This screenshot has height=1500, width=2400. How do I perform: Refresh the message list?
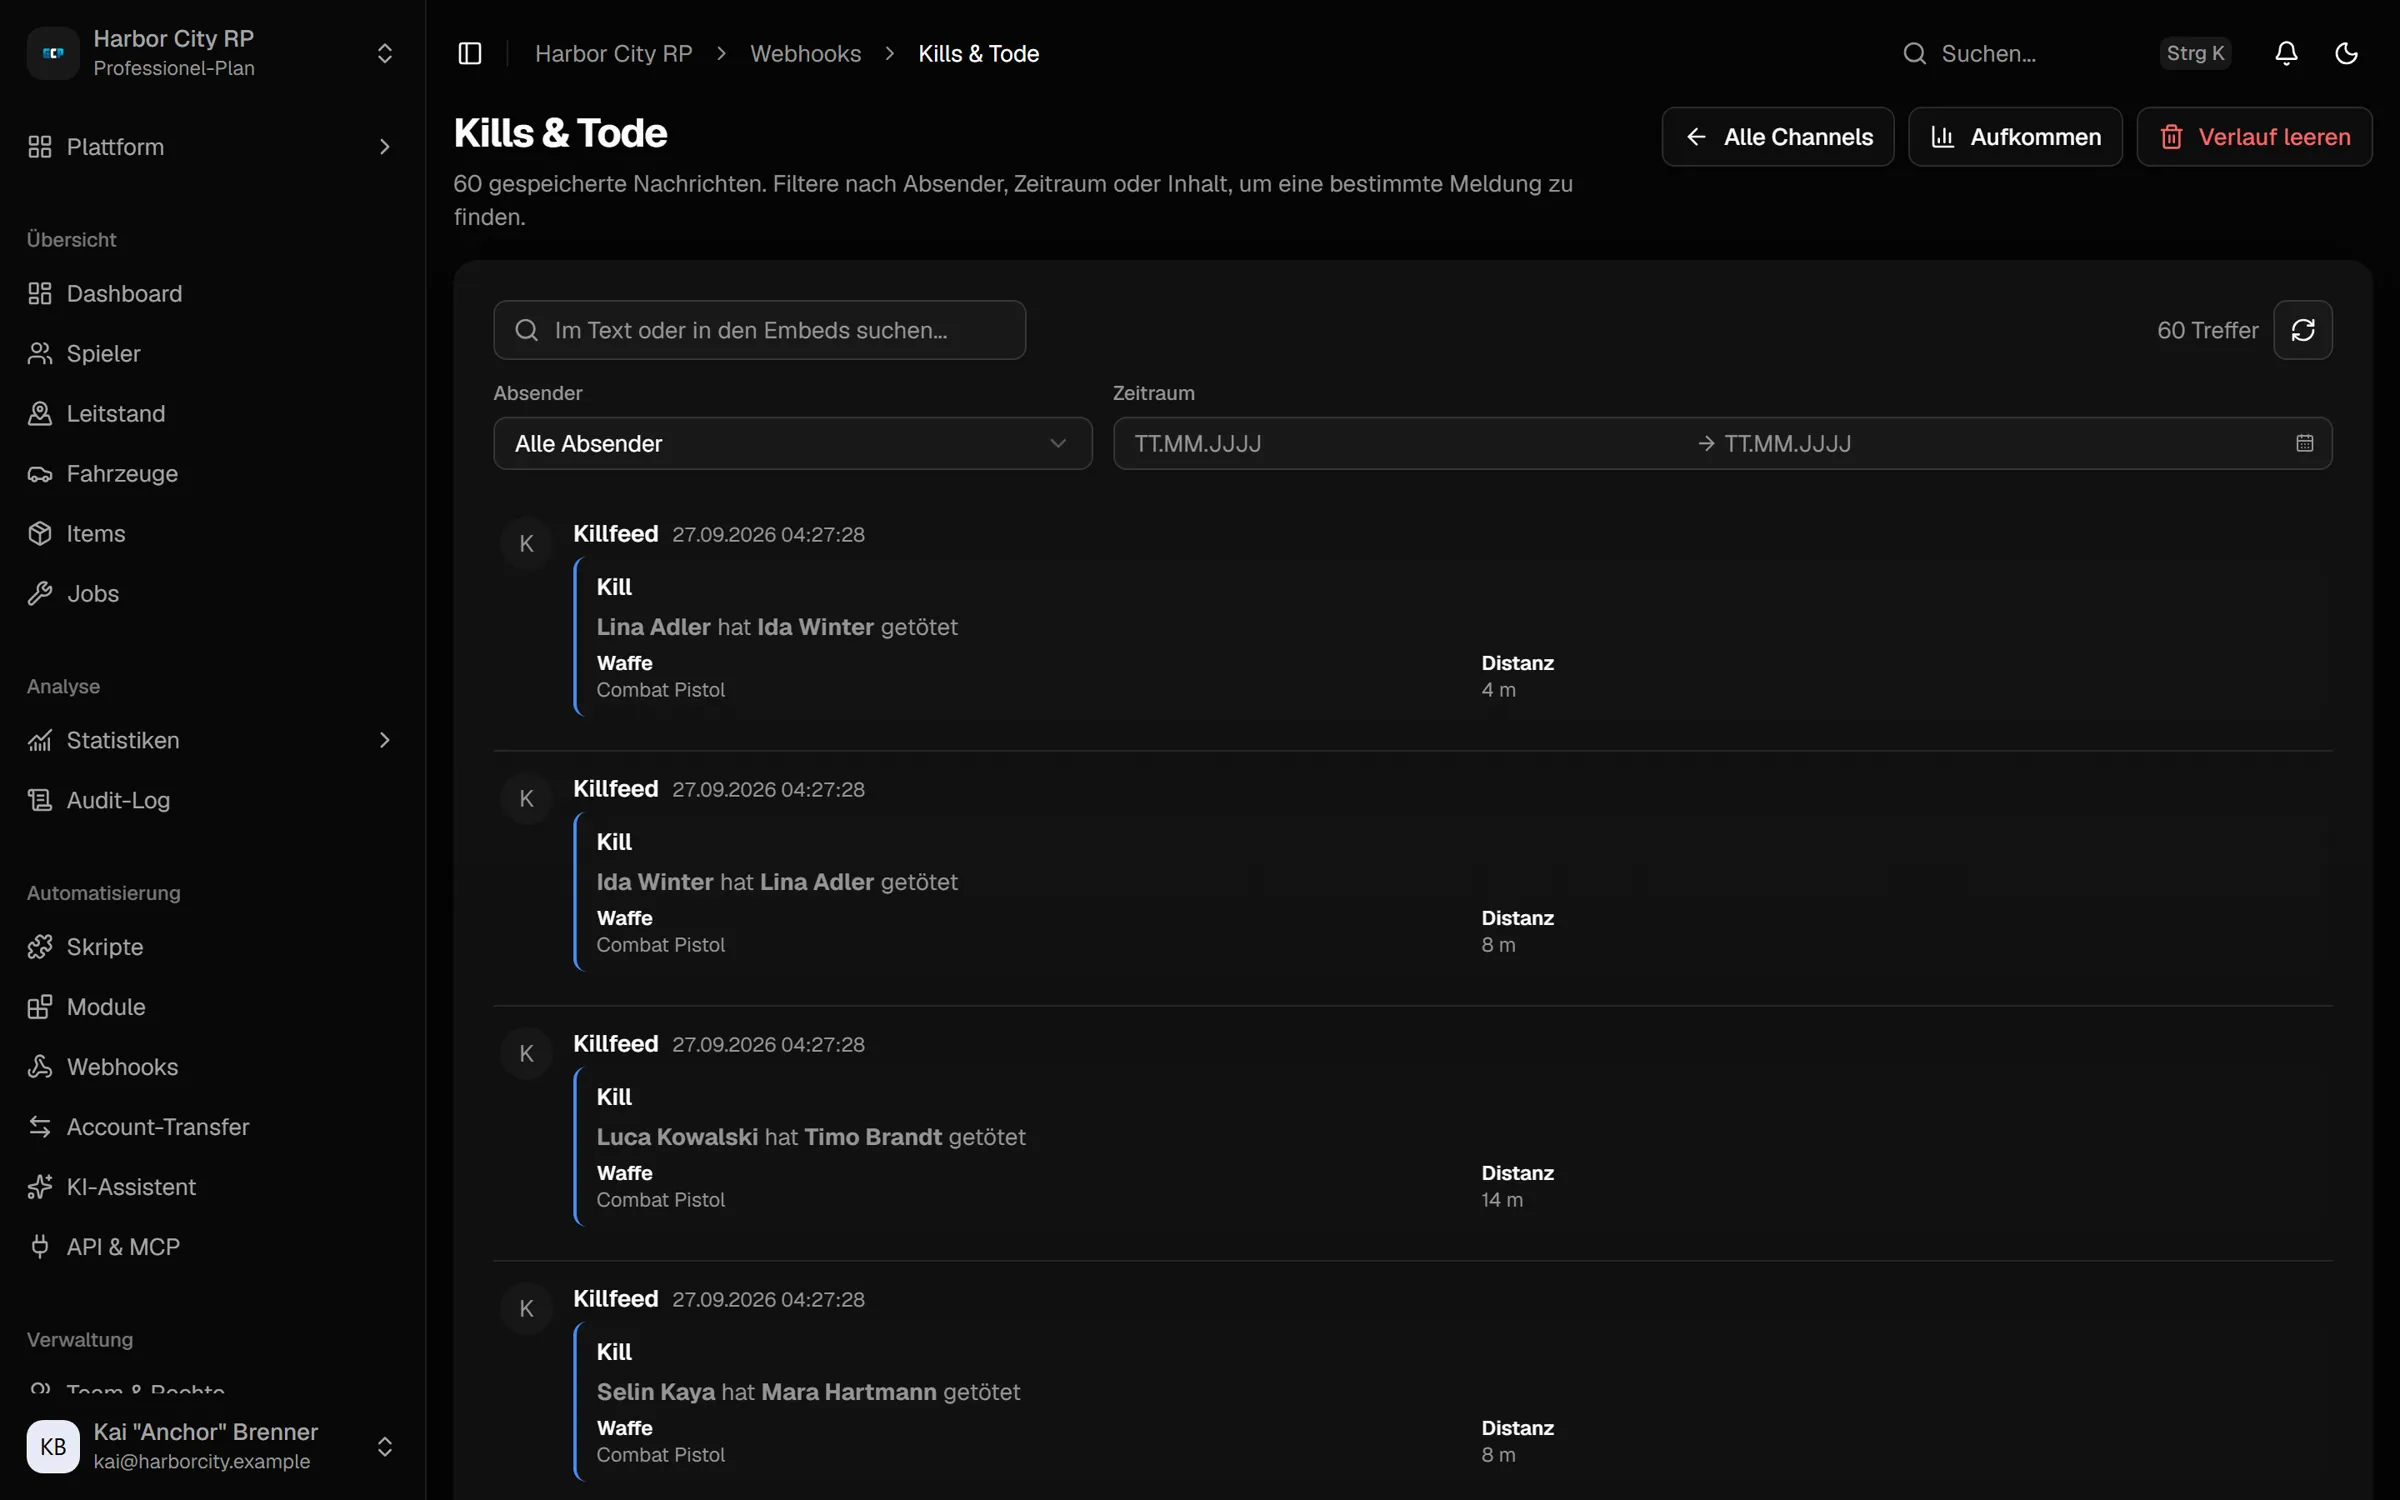coord(2303,330)
